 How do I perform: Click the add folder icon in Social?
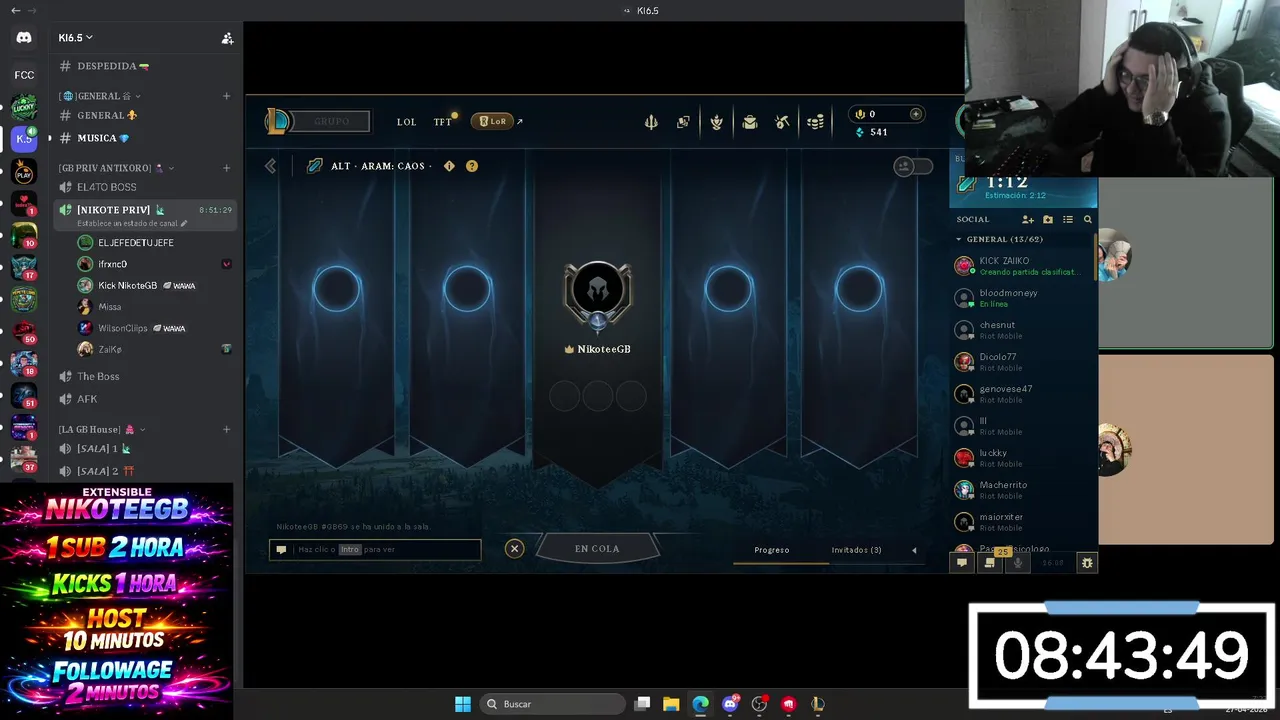(x=1048, y=219)
